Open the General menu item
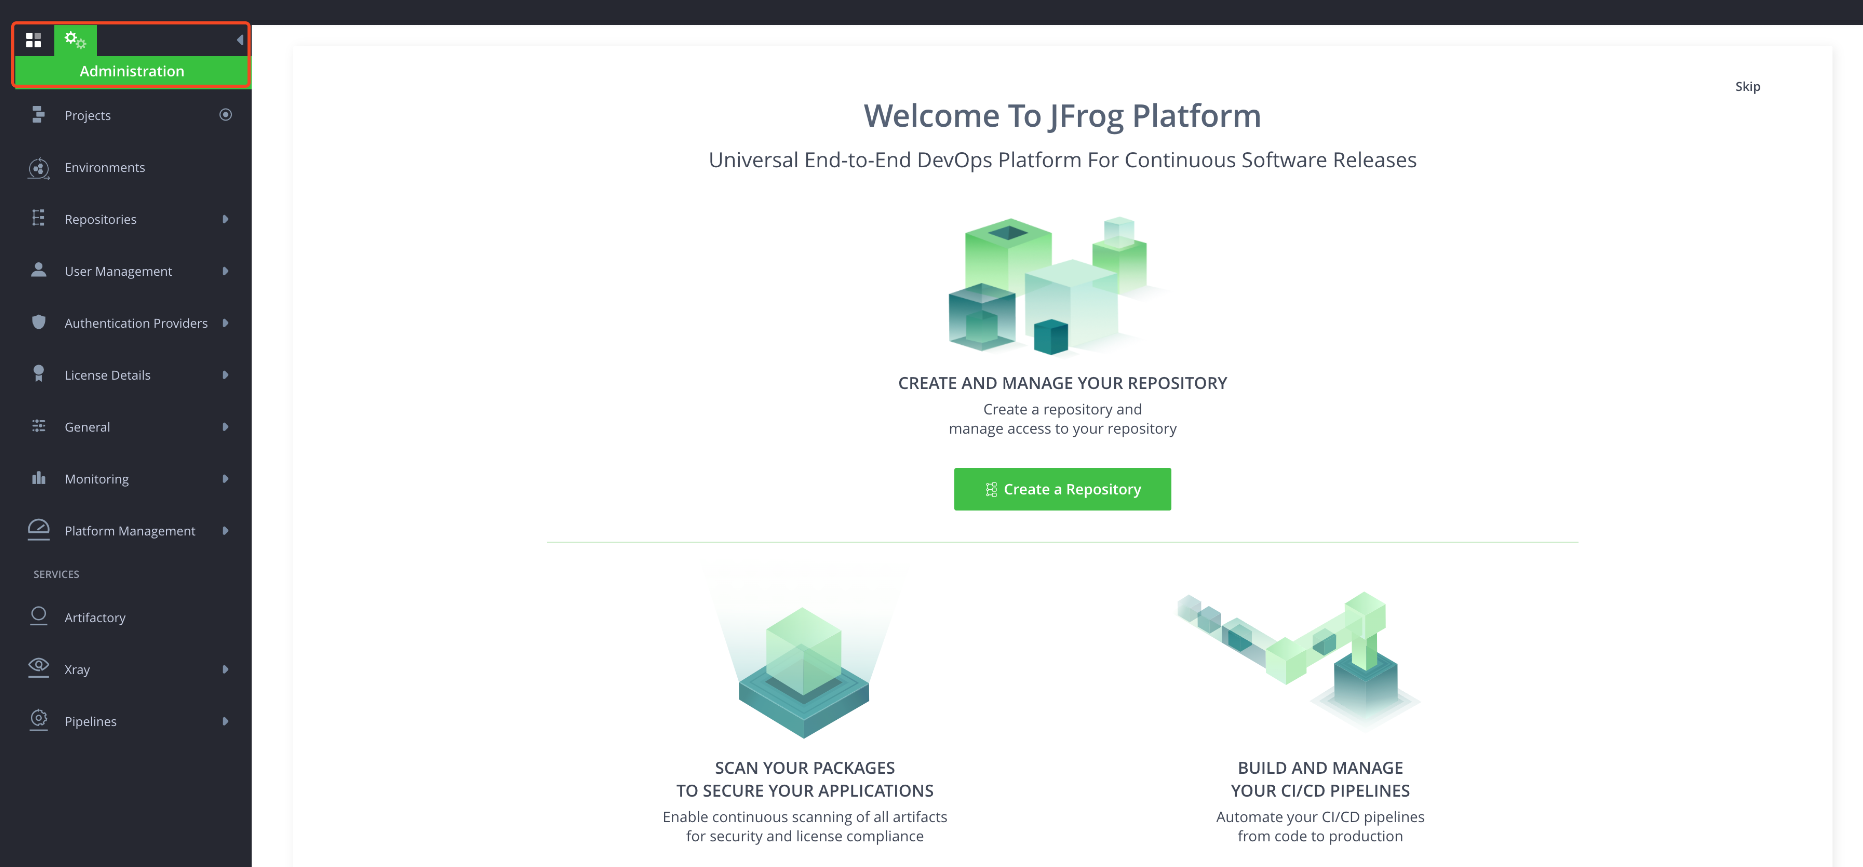The height and width of the screenshot is (867, 1863). pyautogui.click(x=88, y=428)
